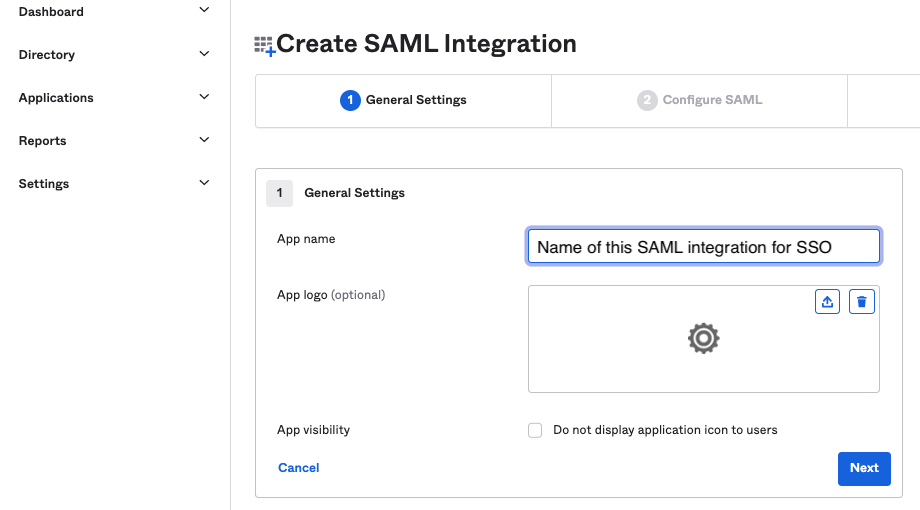Click the app grid icon beside the title
The image size is (920, 510).
coord(264,46)
